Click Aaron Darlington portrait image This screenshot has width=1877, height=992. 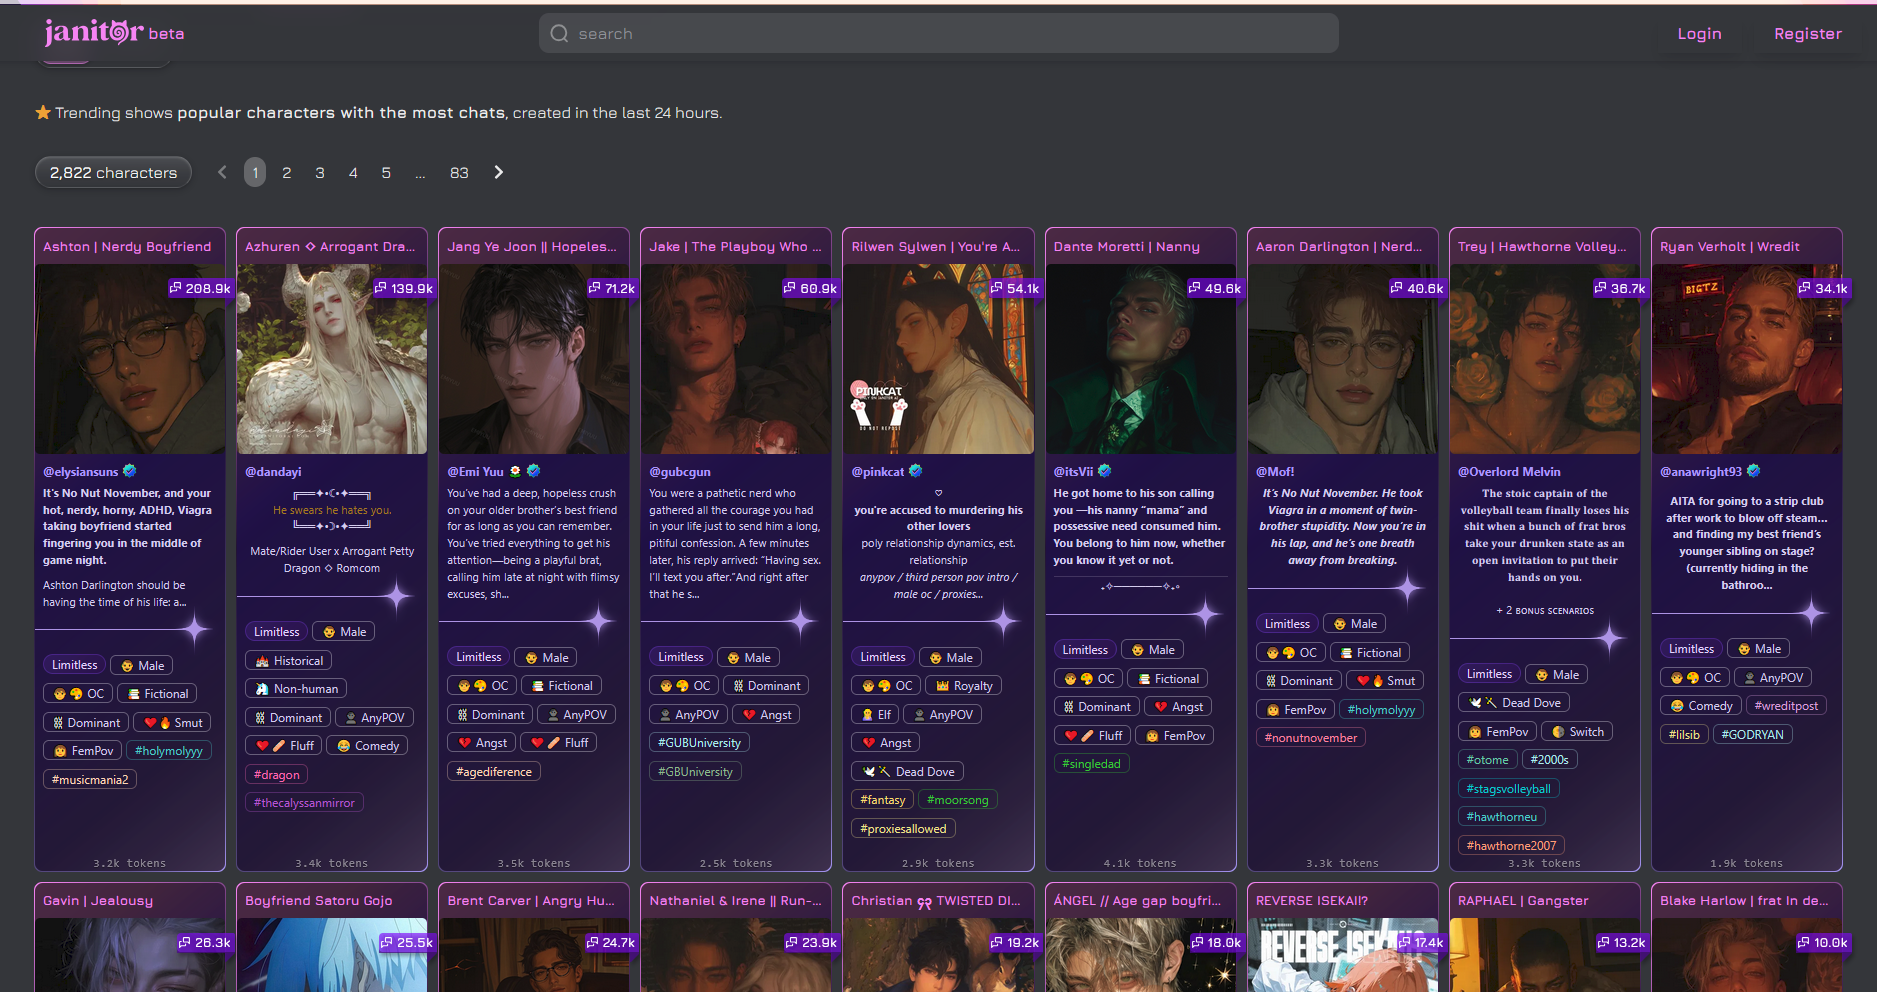1342,359
